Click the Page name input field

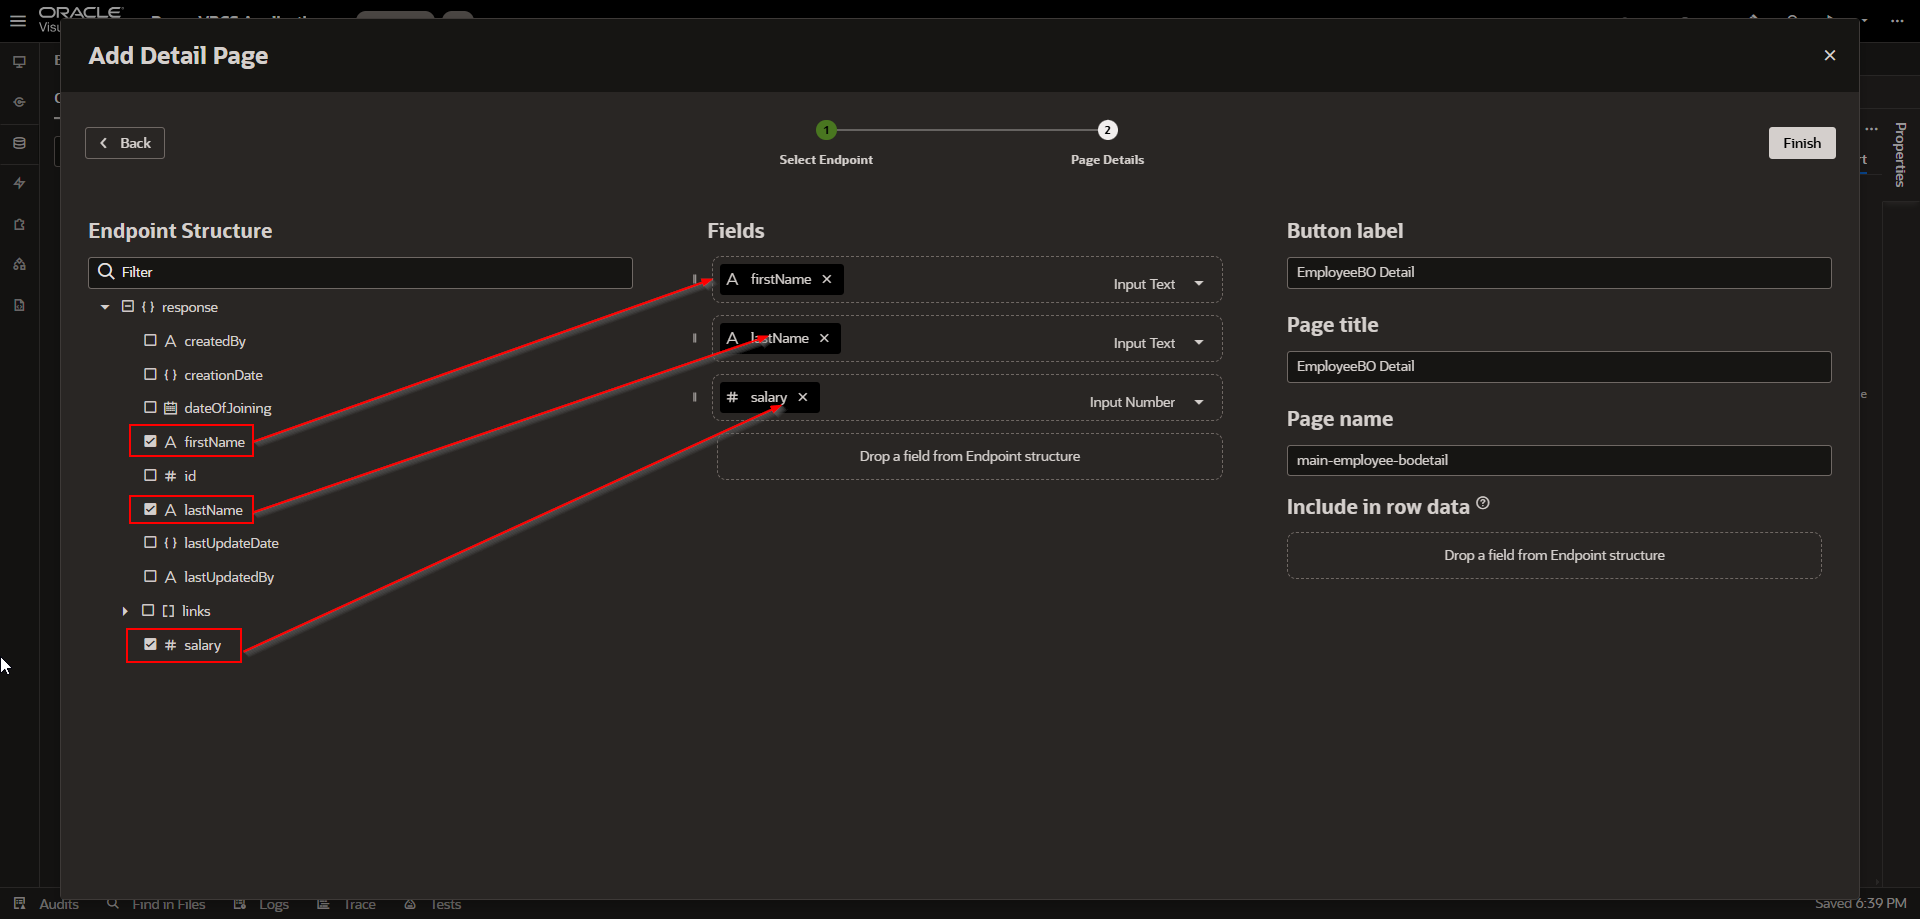point(1558,460)
